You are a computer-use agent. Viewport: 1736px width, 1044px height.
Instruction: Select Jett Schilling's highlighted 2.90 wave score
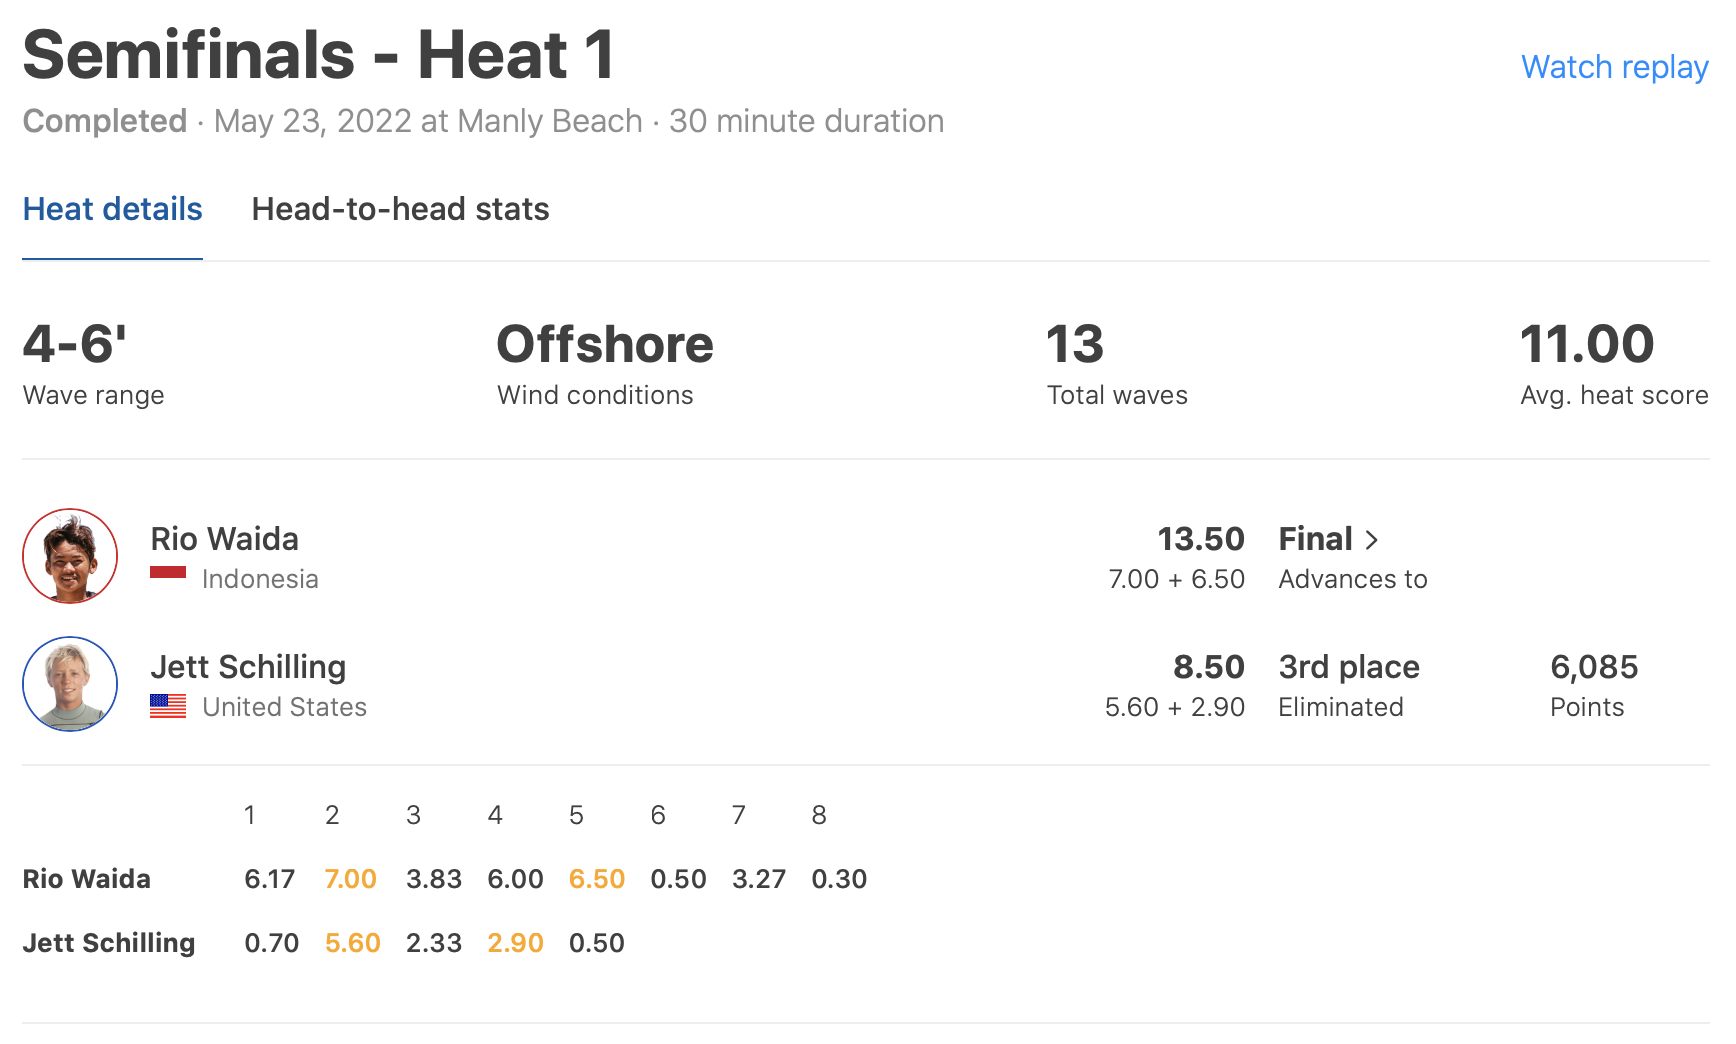[x=515, y=943]
